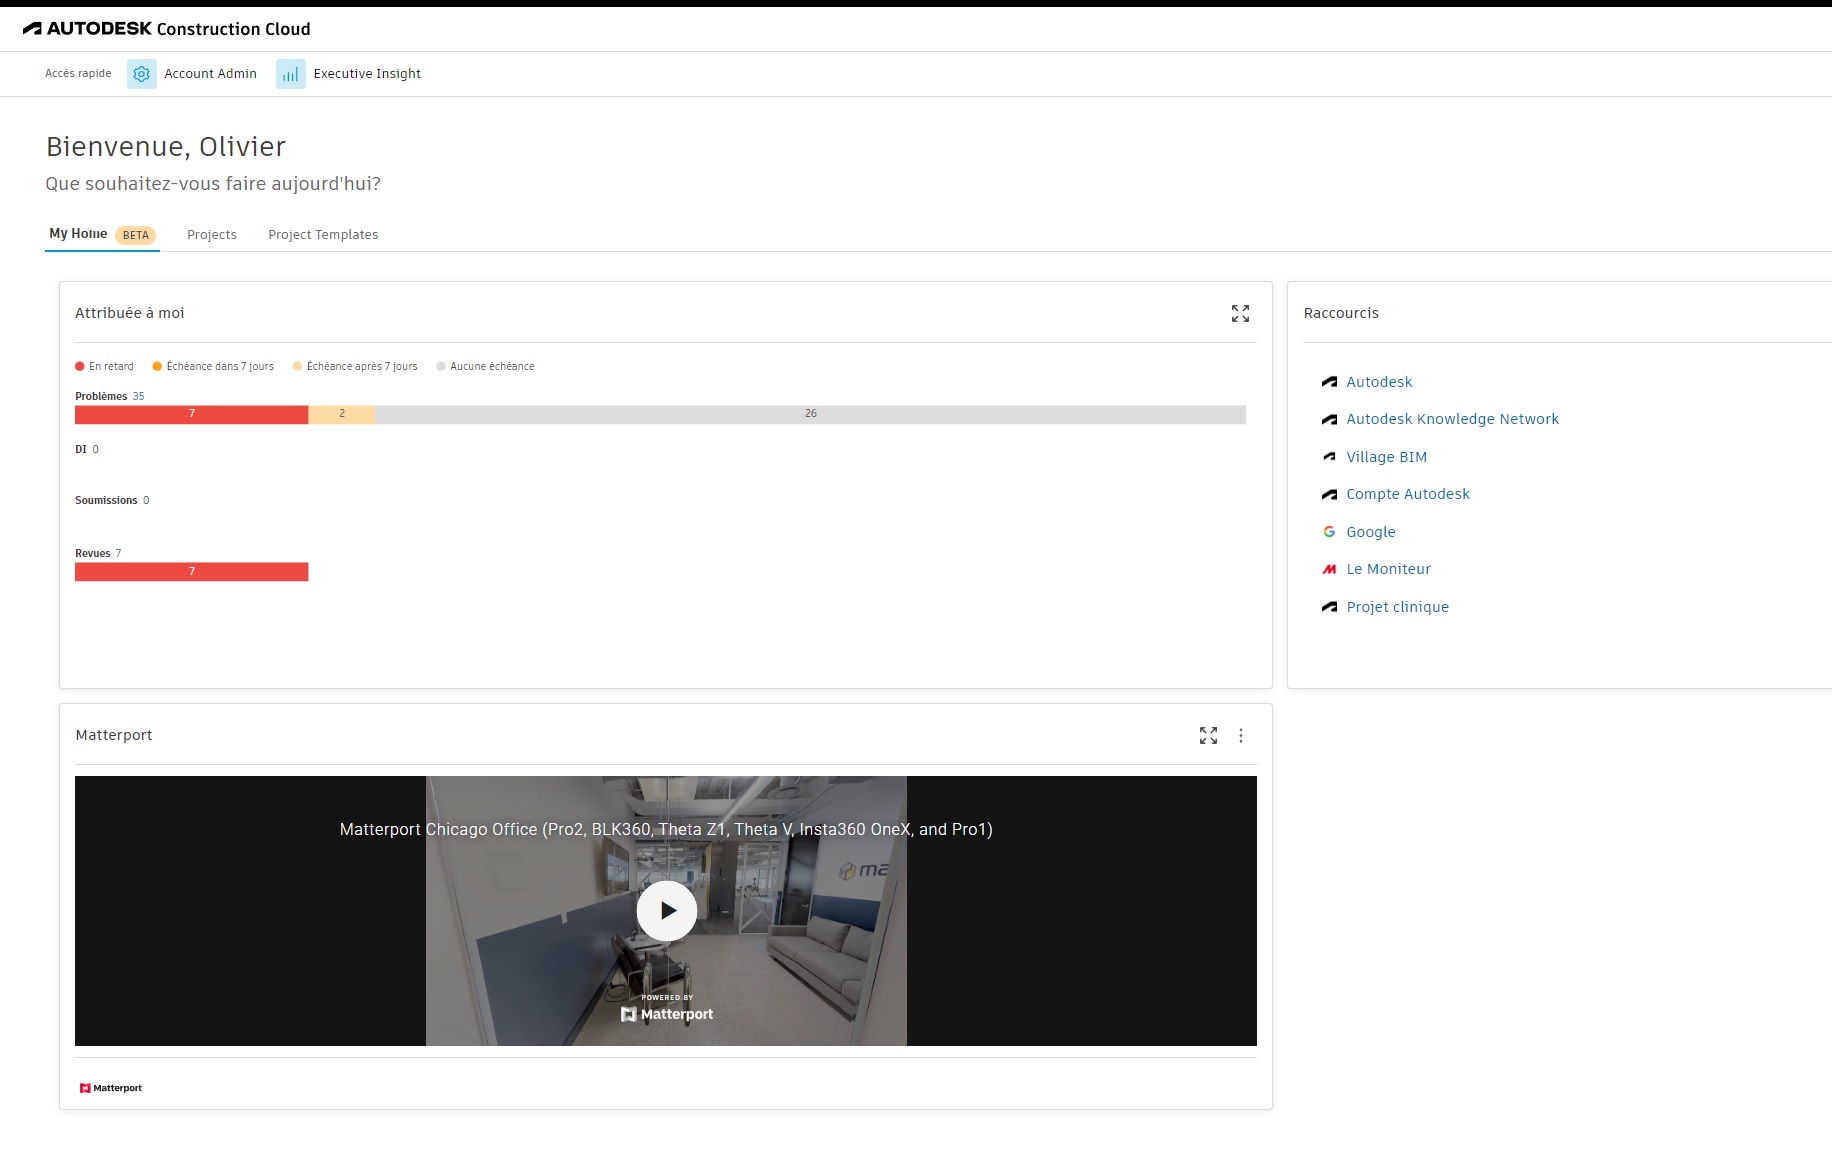Open Executive Insight from quick access
Screen dimensions: 1832x1163
pos(366,73)
